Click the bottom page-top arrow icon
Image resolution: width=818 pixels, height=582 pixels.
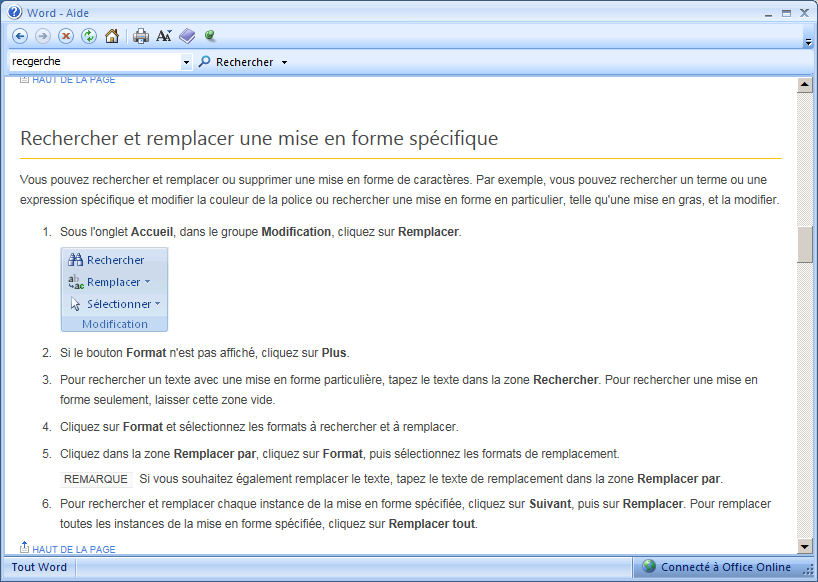click(25, 547)
